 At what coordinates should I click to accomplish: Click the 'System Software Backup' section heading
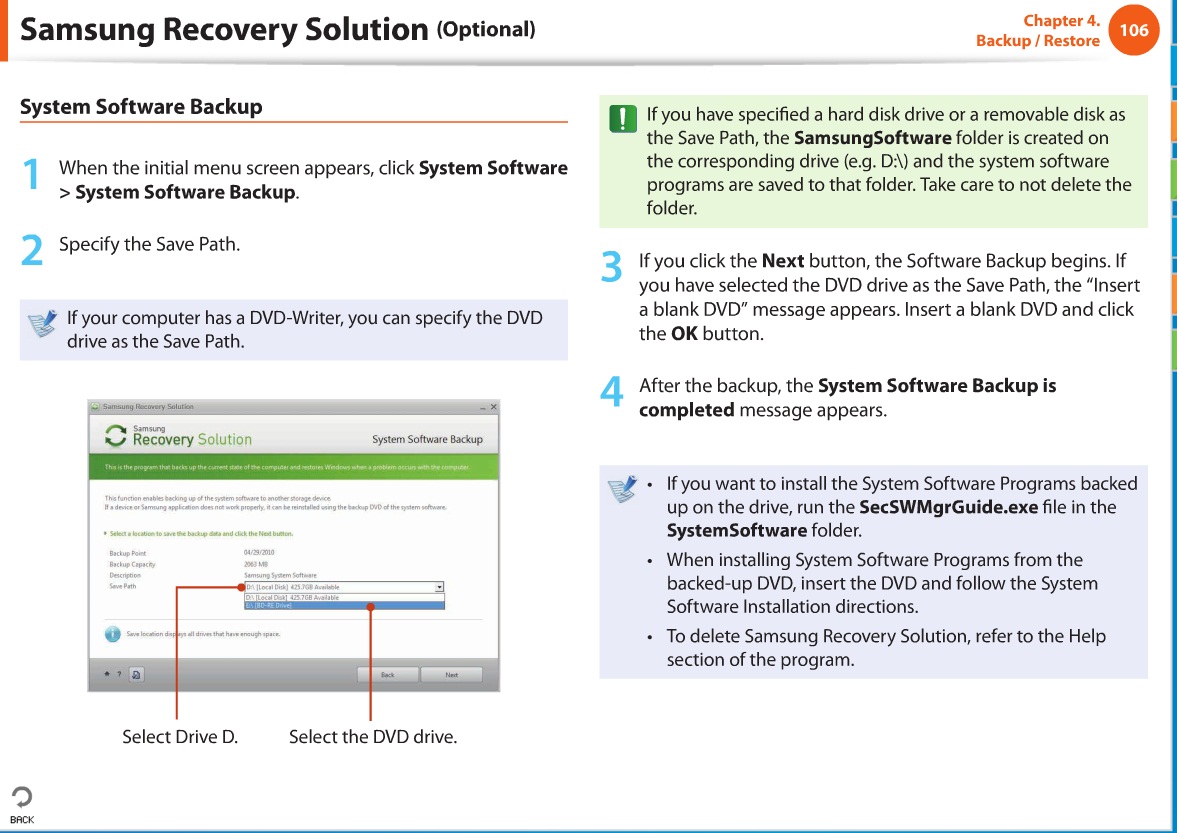(x=141, y=107)
